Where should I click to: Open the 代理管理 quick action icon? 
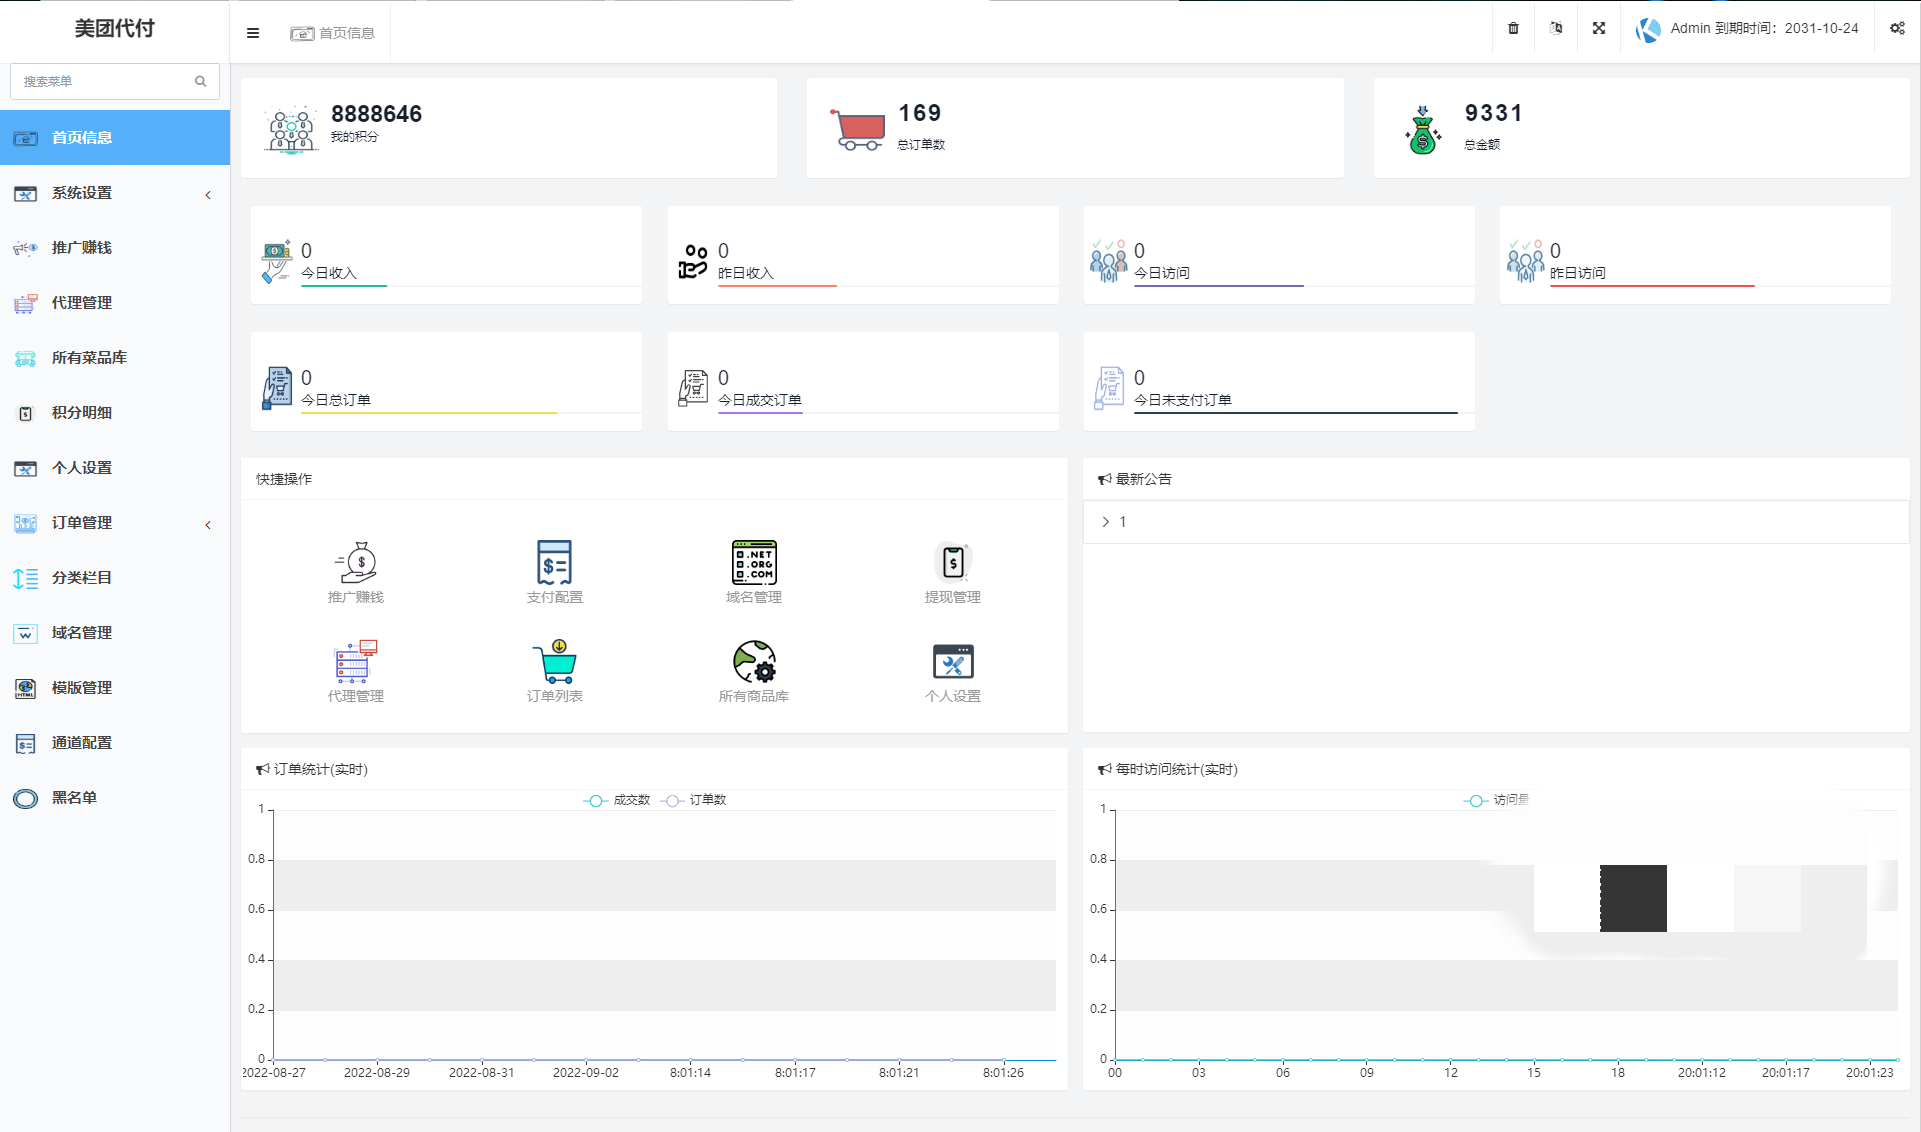[x=356, y=662]
